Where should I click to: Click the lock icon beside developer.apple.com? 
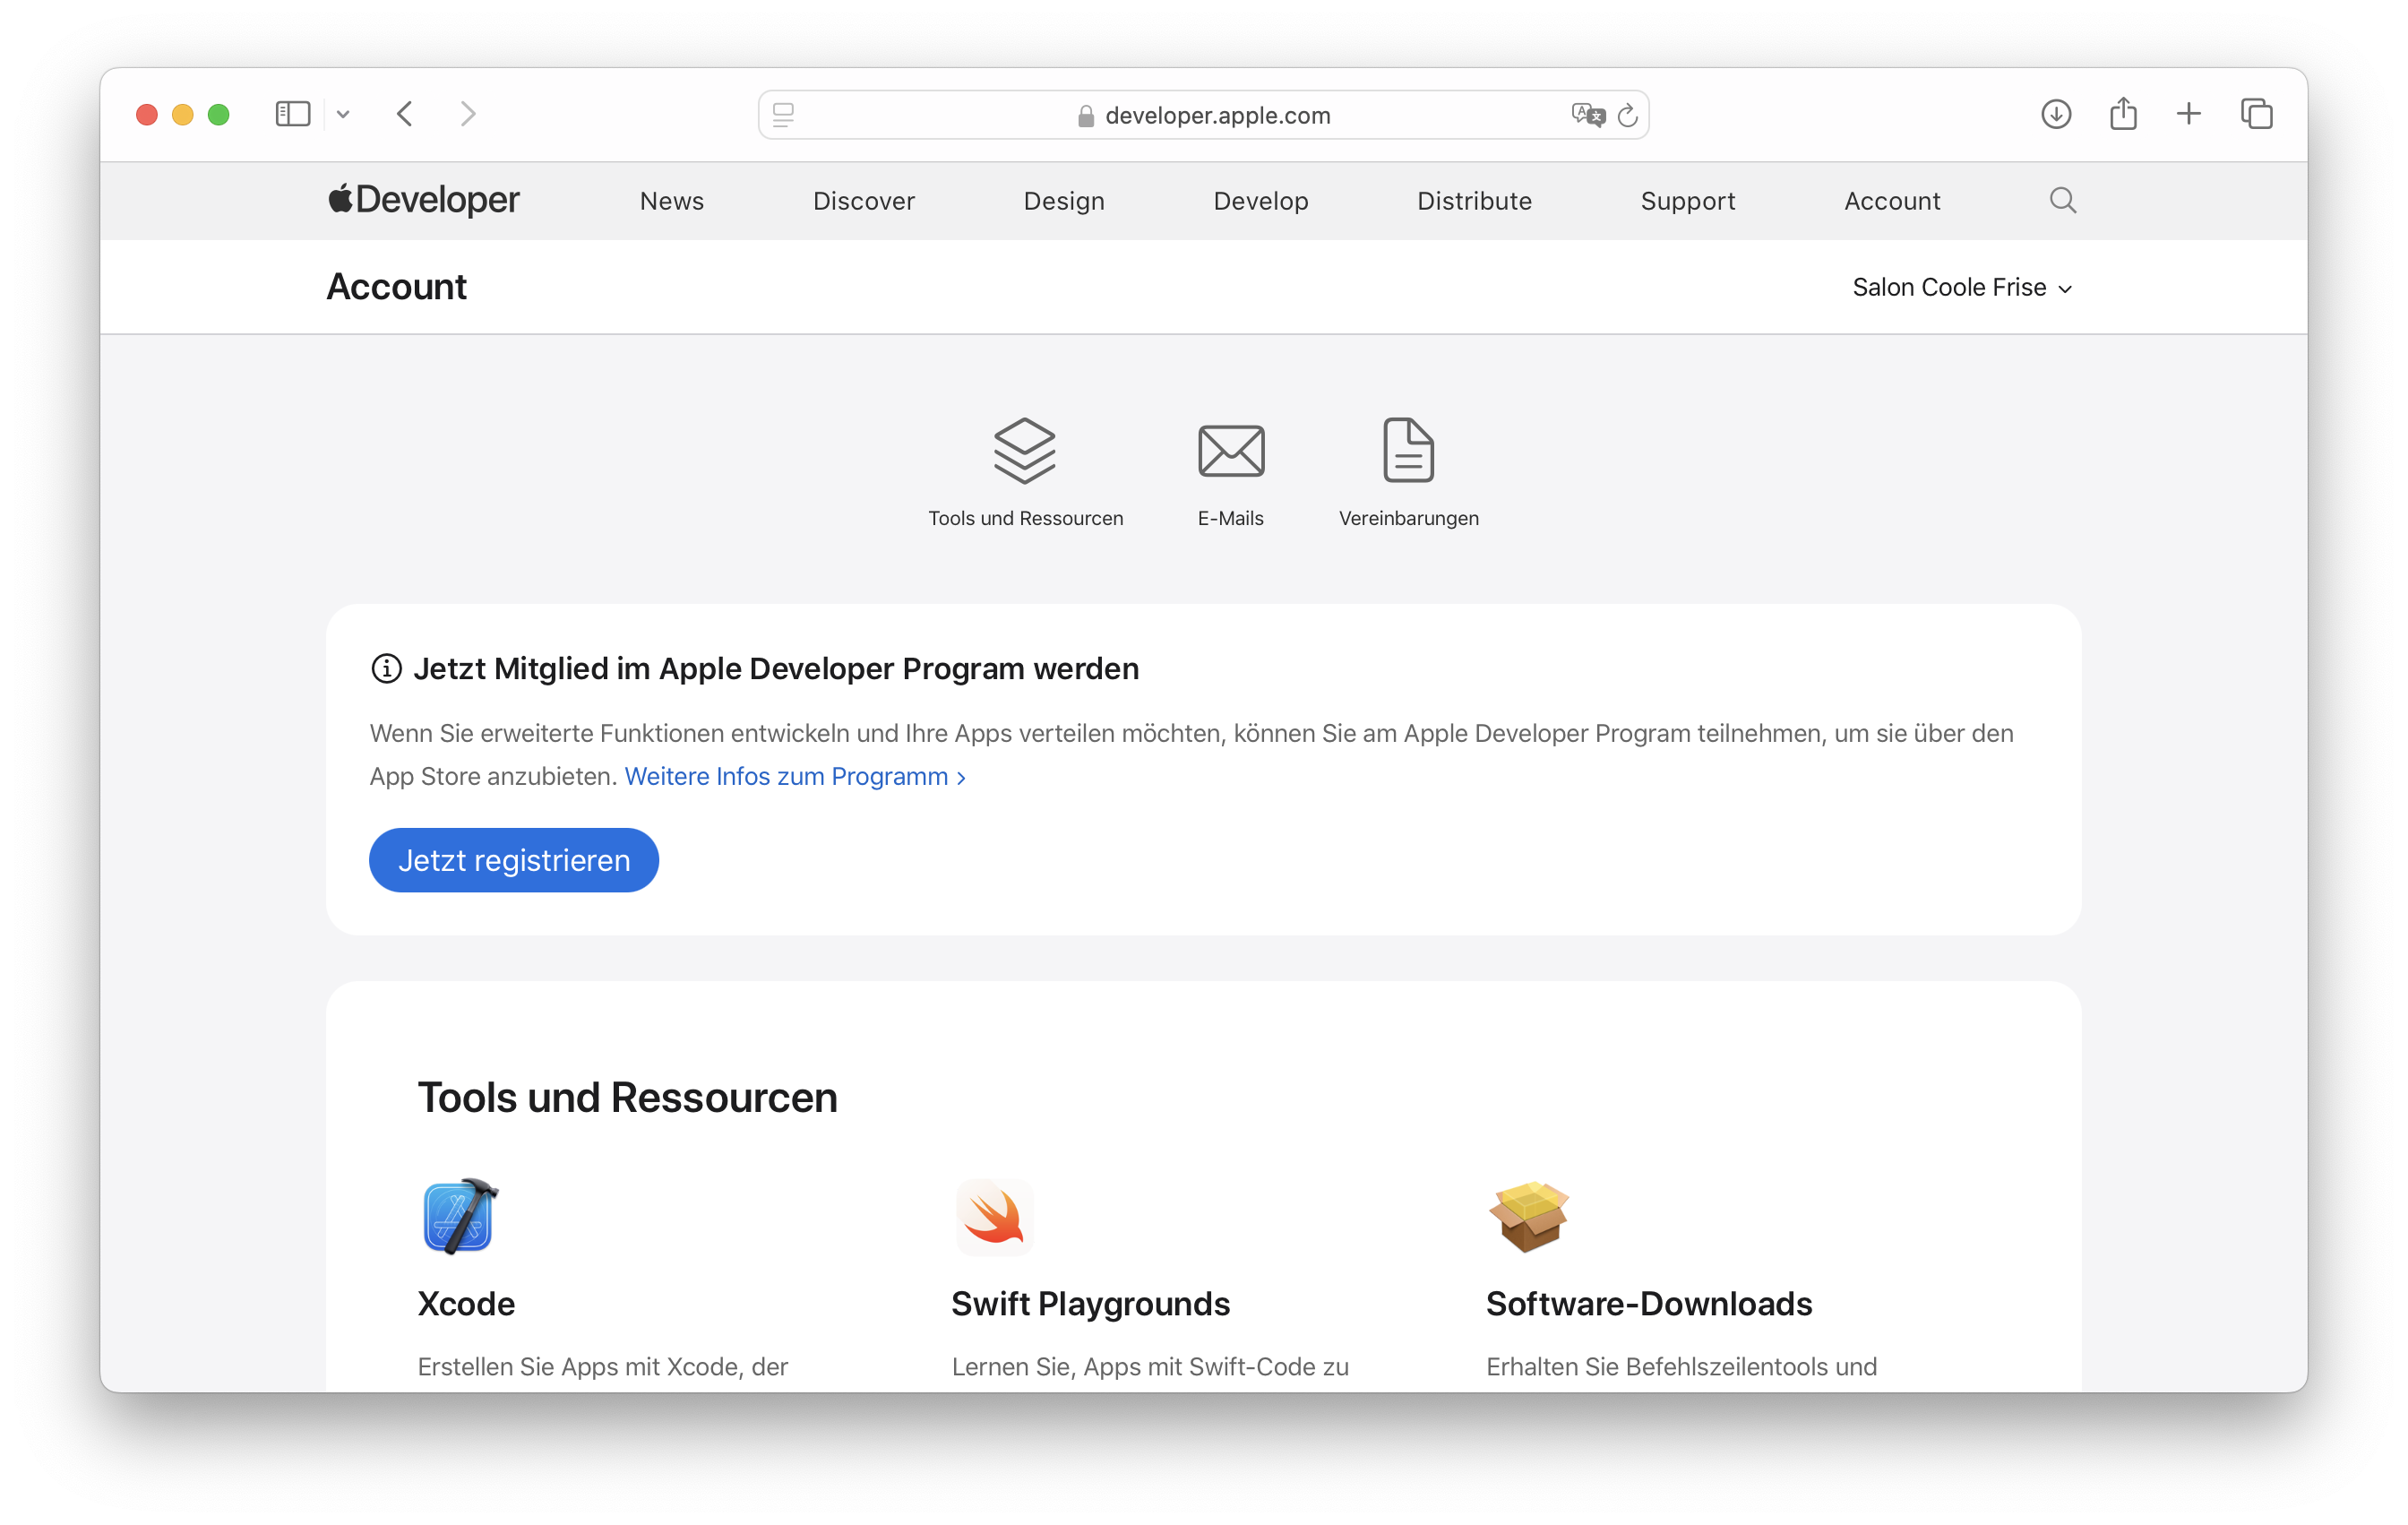tap(1085, 116)
